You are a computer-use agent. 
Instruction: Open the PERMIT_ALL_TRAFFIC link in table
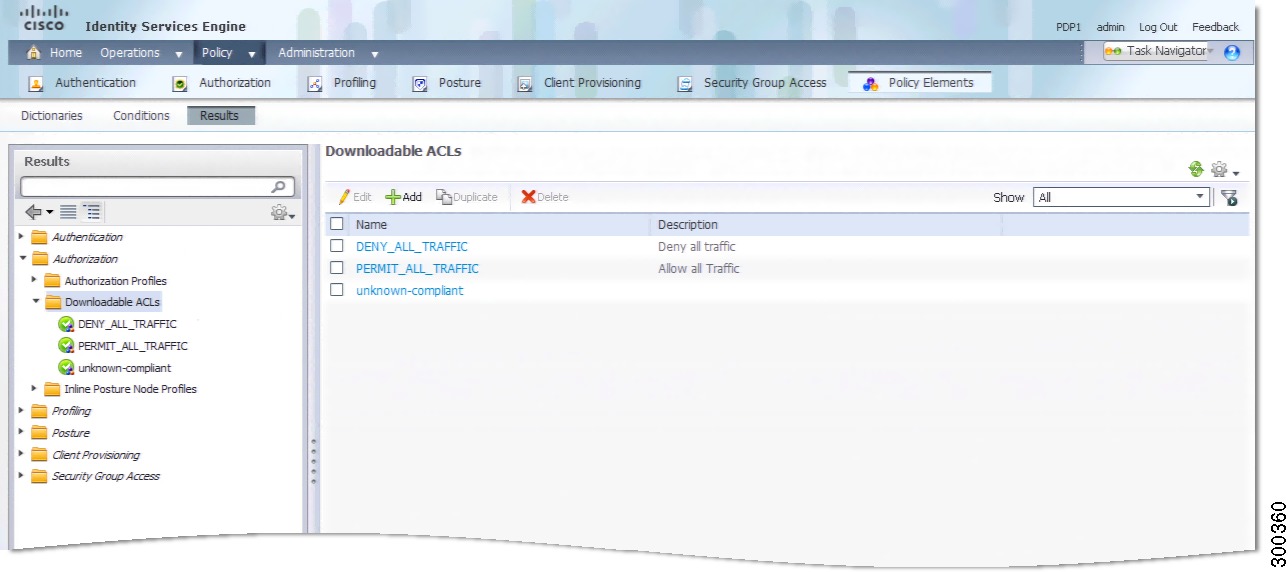(x=417, y=268)
